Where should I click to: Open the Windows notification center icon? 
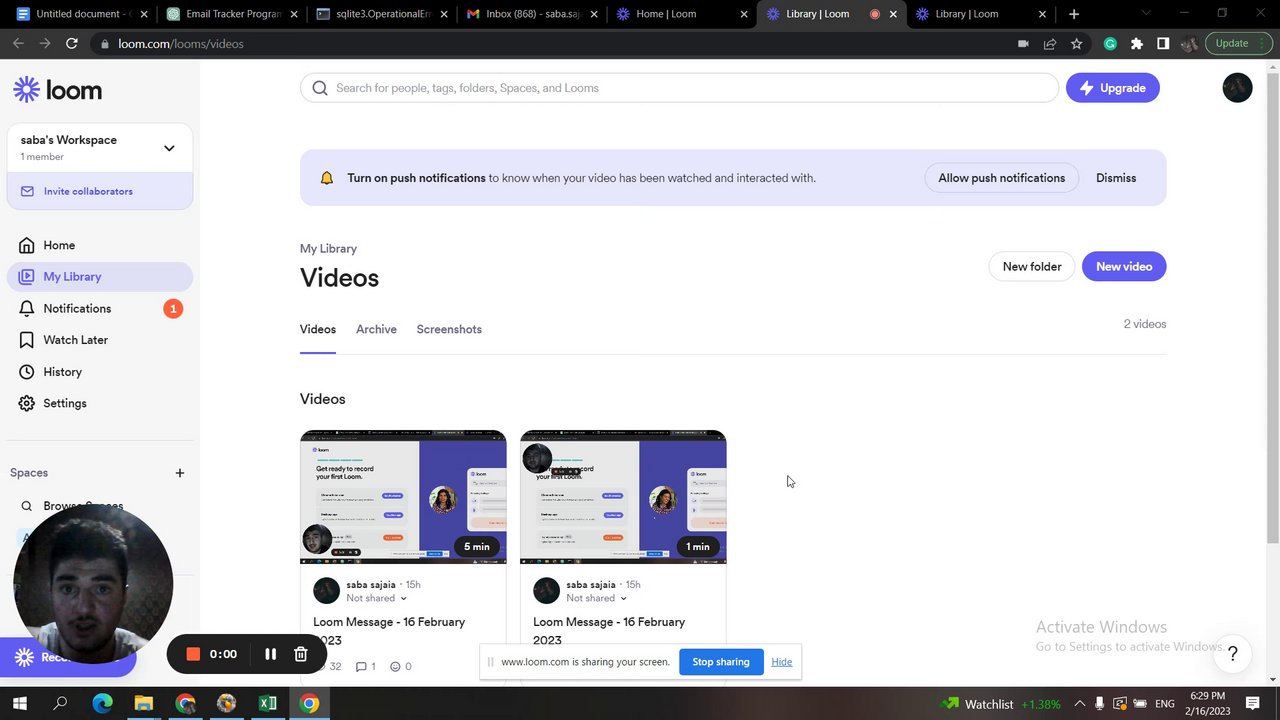pyautogui.click(x=1252, y=704)
